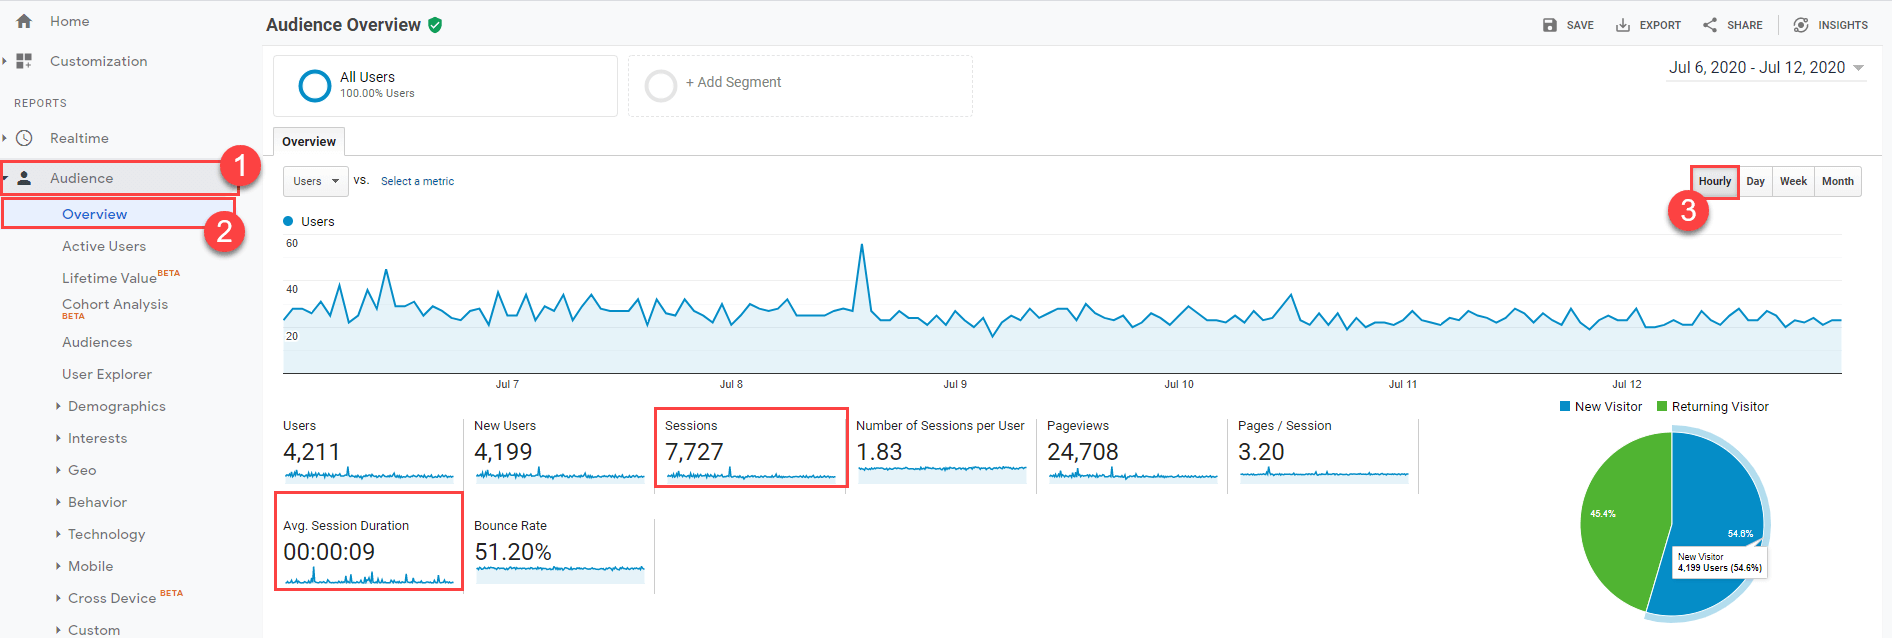Switch chart granularity to Month
Screen dimensions: 1892x638
1837,181
